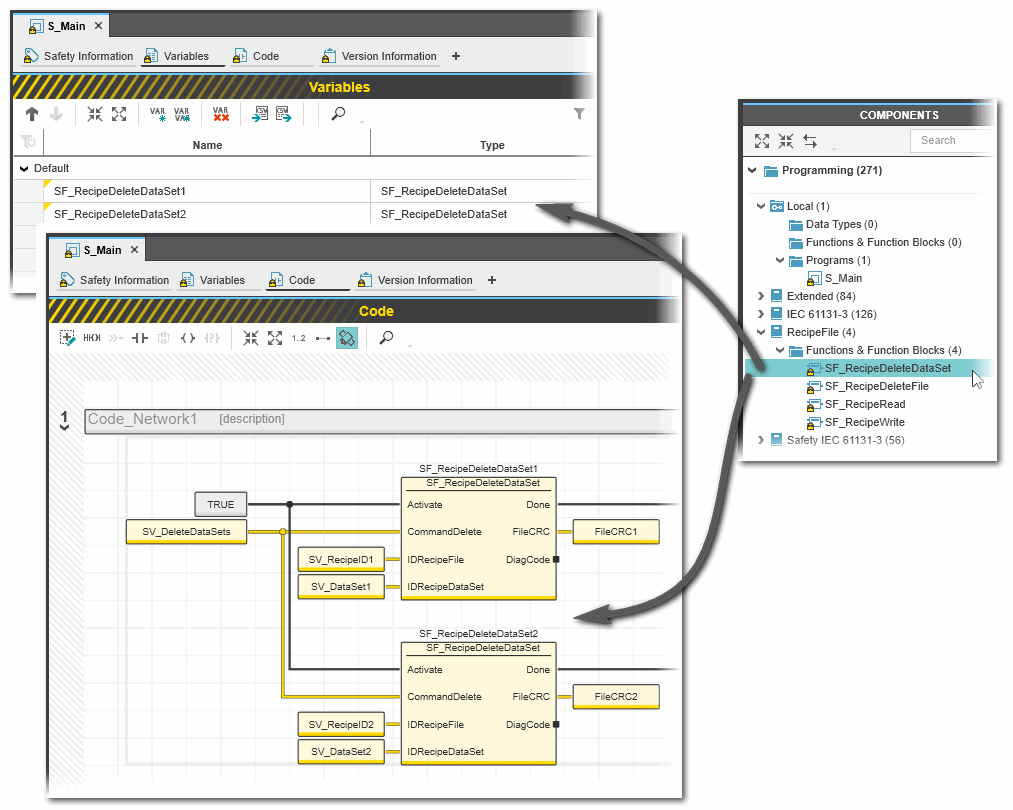1013x810 pixels.
Task: Collapse the RecipeFile (4) library node
Action: pos(762,332)
